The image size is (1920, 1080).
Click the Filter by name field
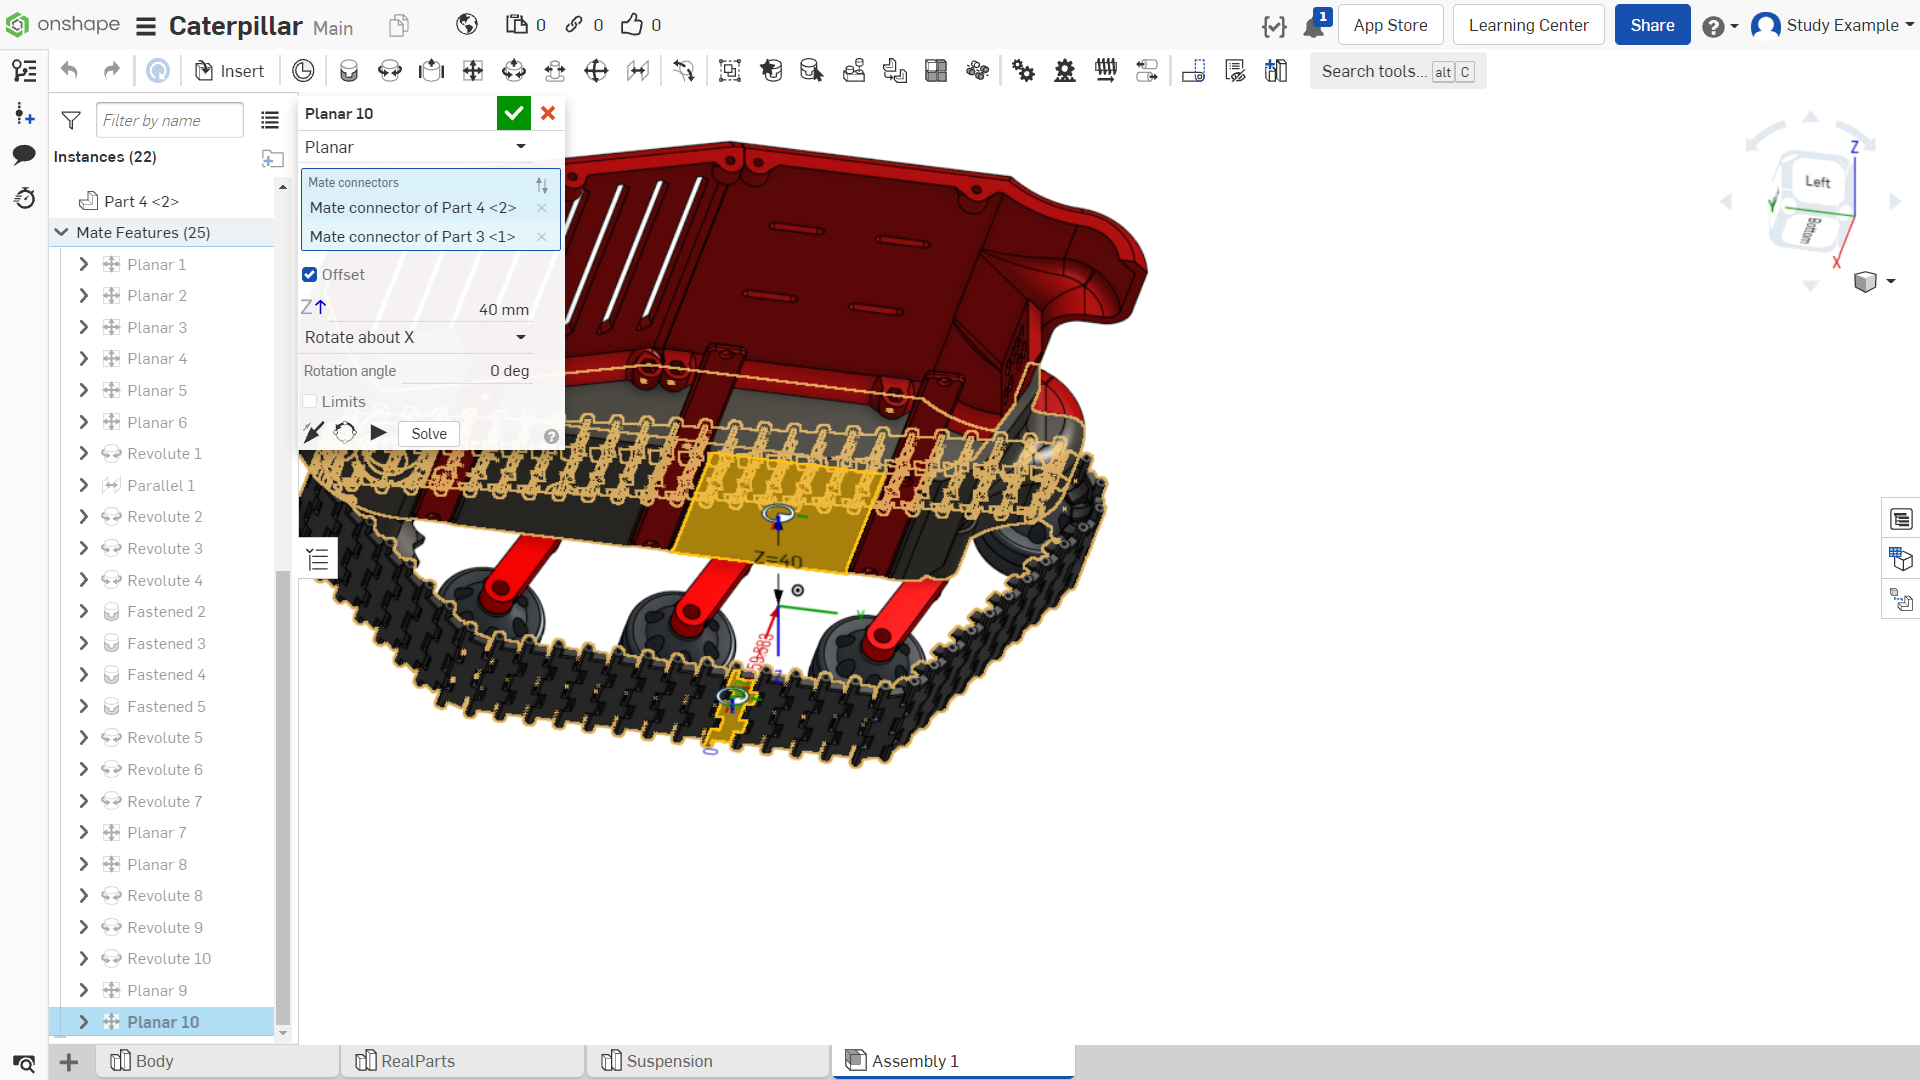pos(169,121)
